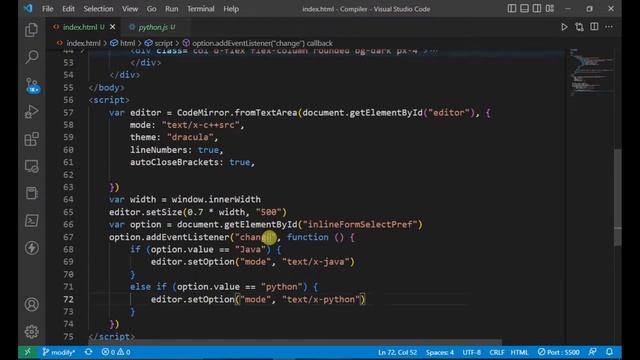Open Remote Explorer in activity bar

coord(31,166)
